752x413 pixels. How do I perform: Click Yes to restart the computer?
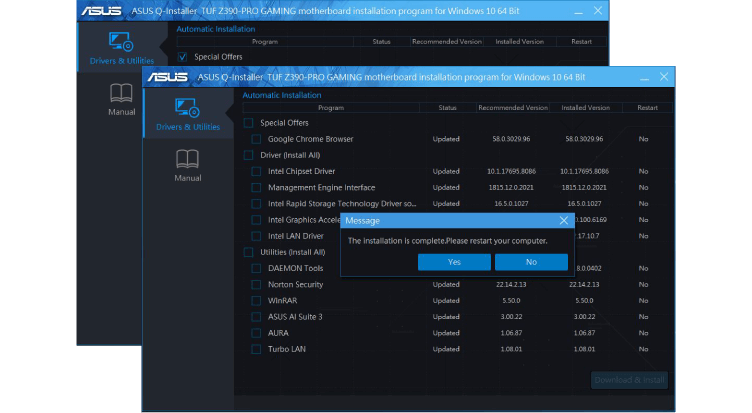(x=455, y=262)
